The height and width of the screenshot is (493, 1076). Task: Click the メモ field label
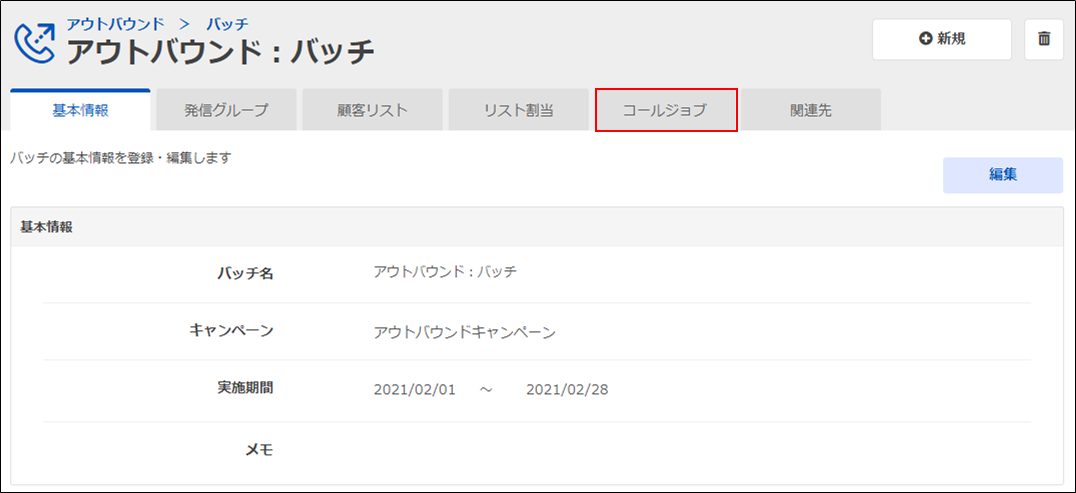pyautogui.click(x=259, y=449)
